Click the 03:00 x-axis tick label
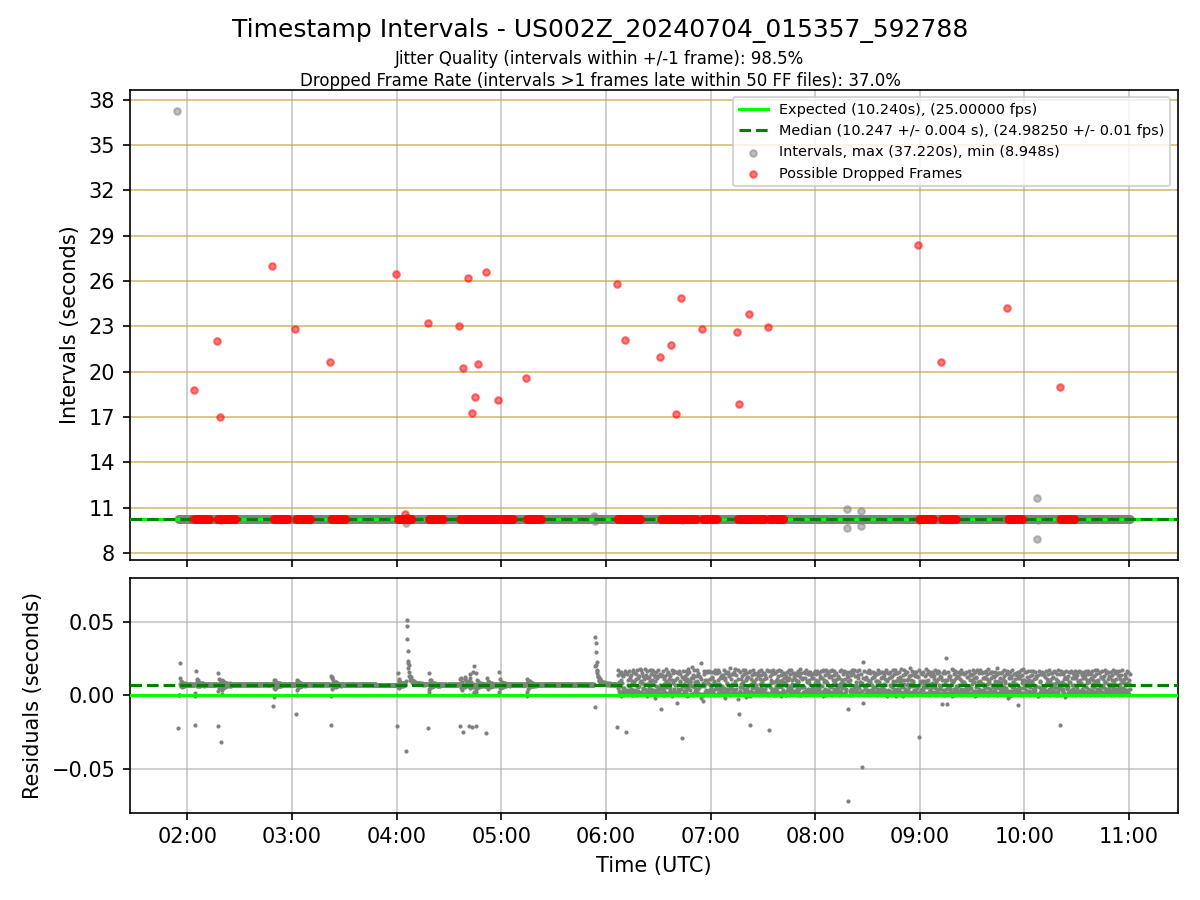 [292, 836]
